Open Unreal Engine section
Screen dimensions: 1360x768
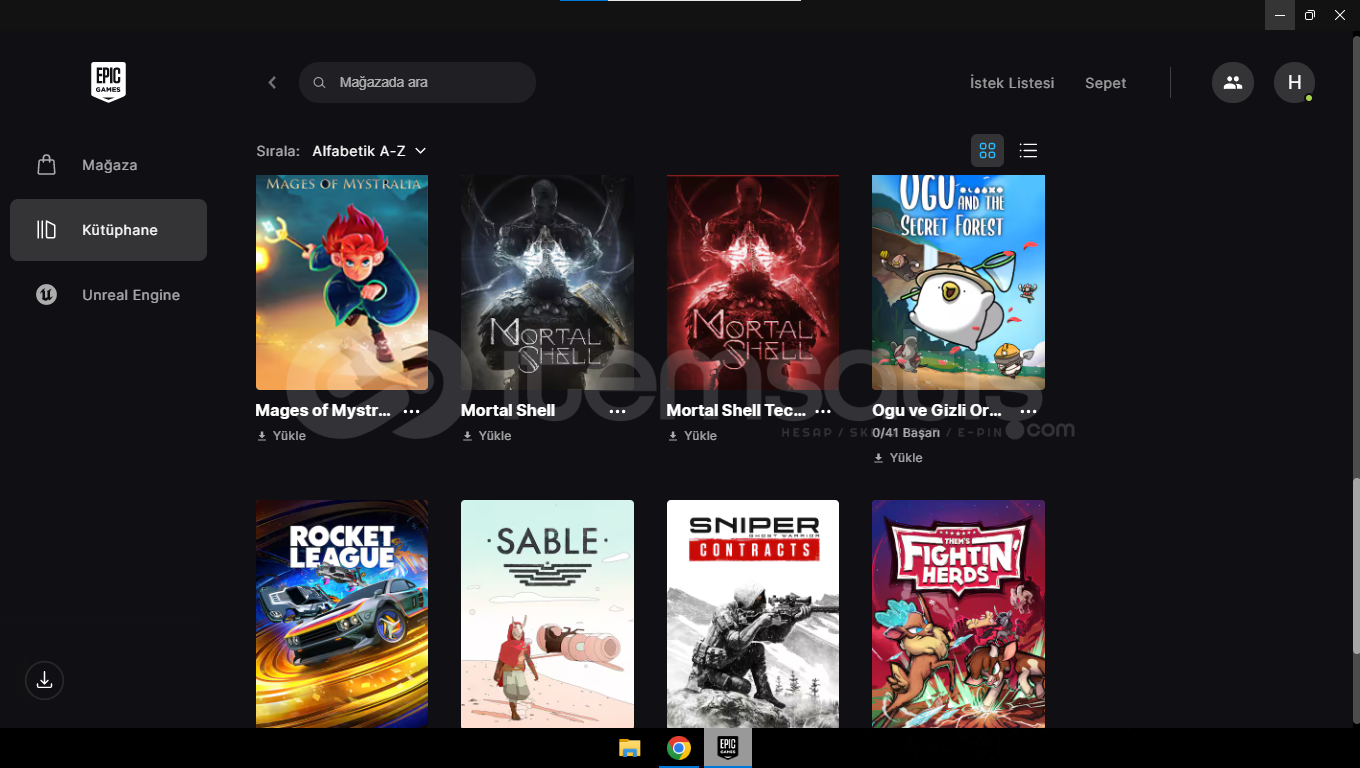(x=108, y=295)
